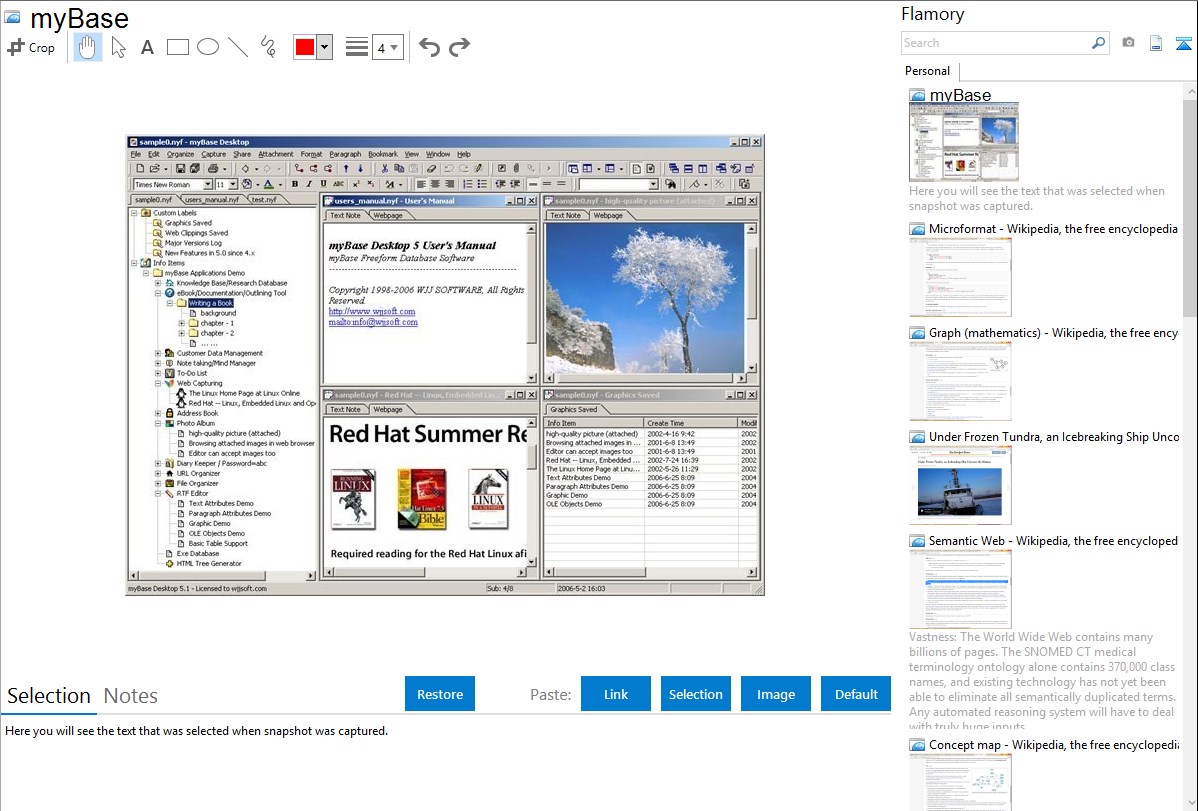The height and width of the screenshot is (811, 1198).
Task: Click the blue triangle icon in Flamory header
Action: click(x=1183, y=43)
